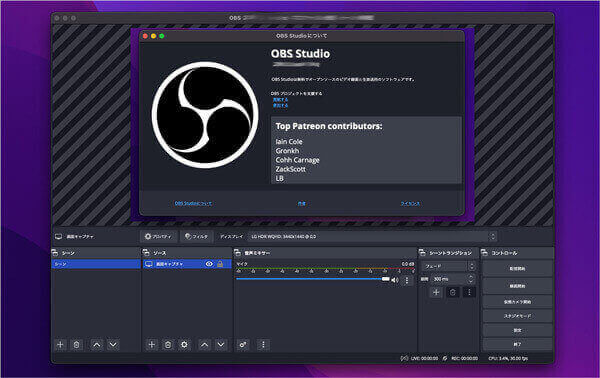The height and width of the screenshot is (378, 600).
Task: Click the REC status icon in status bar
Action: (x=445, y=358)
